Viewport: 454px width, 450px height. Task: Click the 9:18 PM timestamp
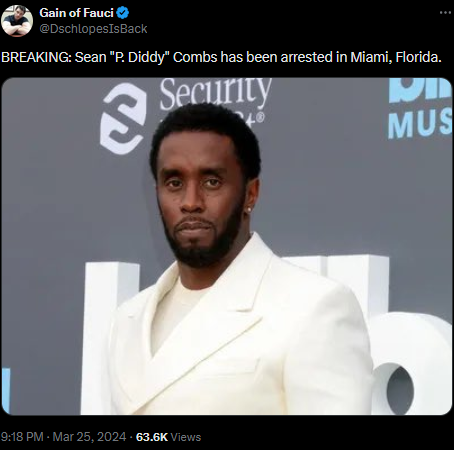[22, 437]
